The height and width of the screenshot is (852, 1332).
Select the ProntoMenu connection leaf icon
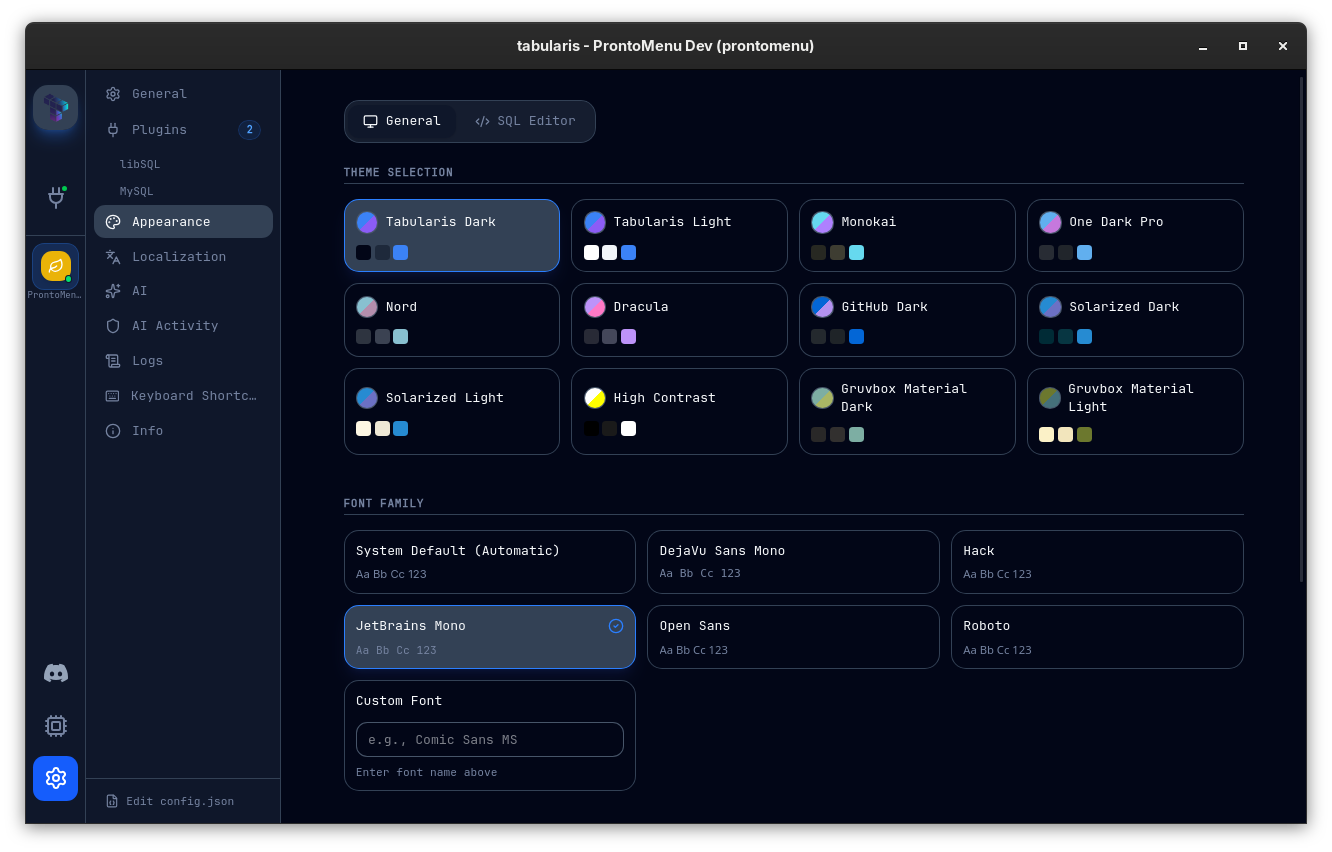56,266
